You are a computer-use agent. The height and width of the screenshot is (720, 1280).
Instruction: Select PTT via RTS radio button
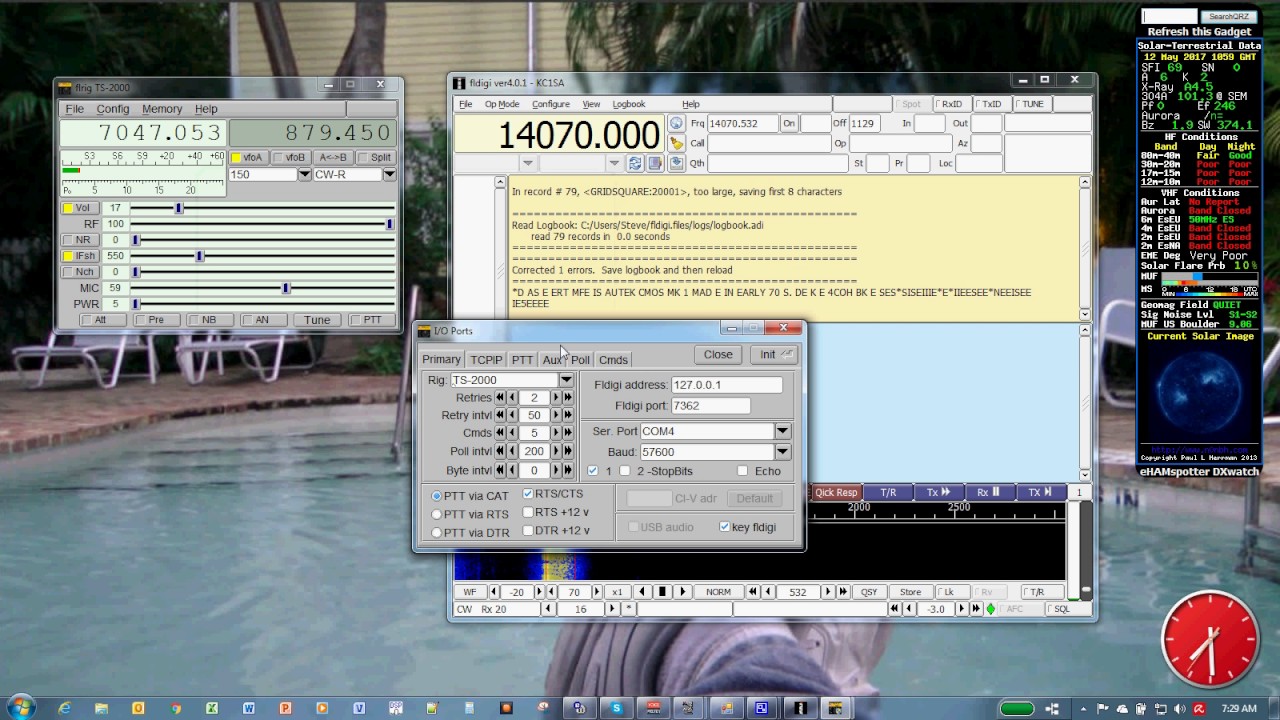point(437,514)
